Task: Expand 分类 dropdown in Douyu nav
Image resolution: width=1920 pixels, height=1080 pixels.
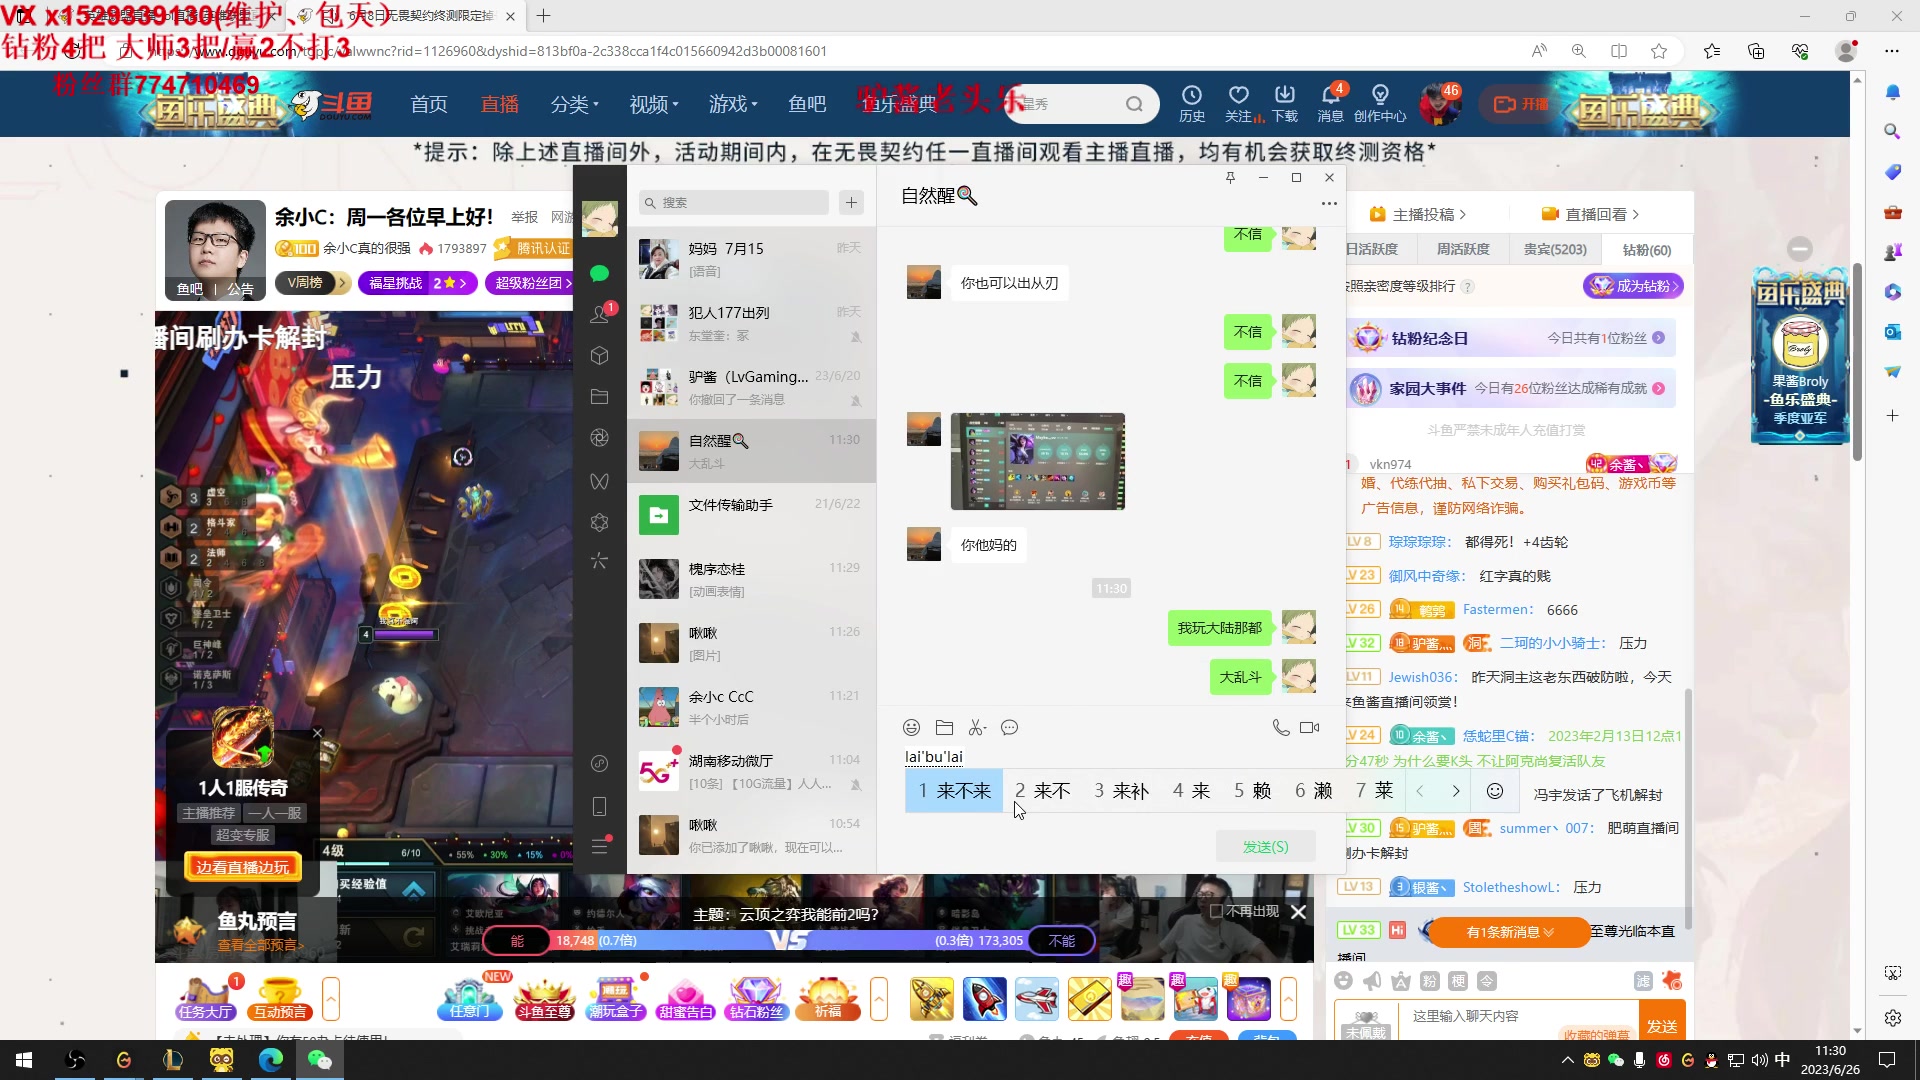Action: point(574,104)
